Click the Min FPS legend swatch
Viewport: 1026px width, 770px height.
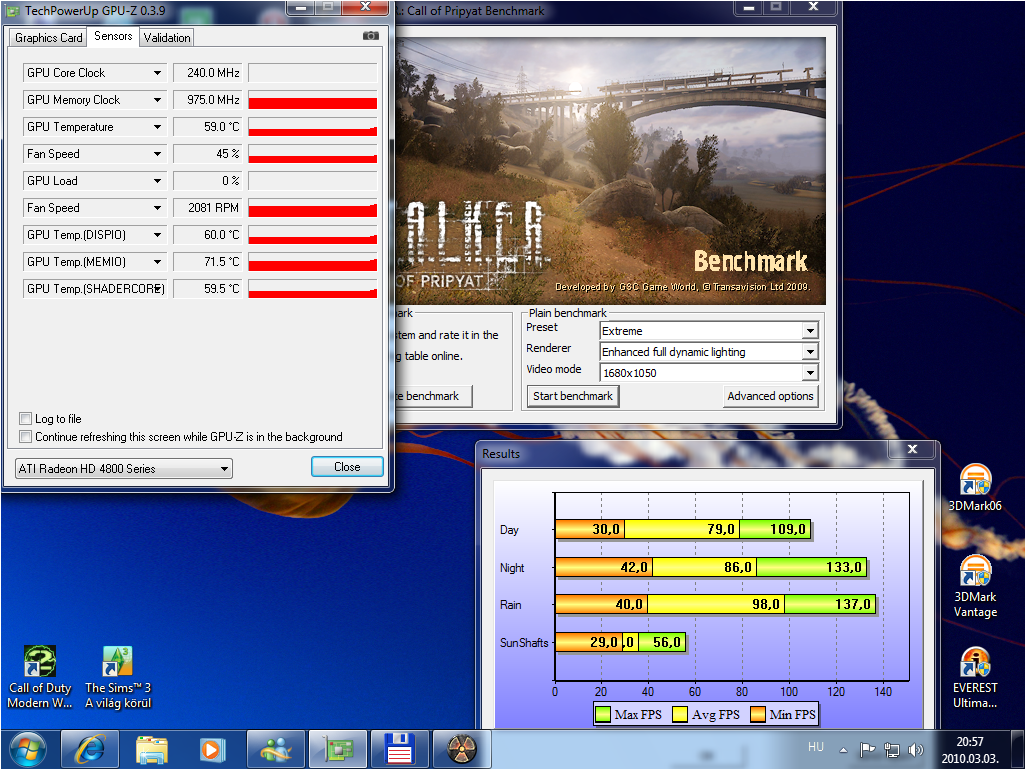pos(758,714)
